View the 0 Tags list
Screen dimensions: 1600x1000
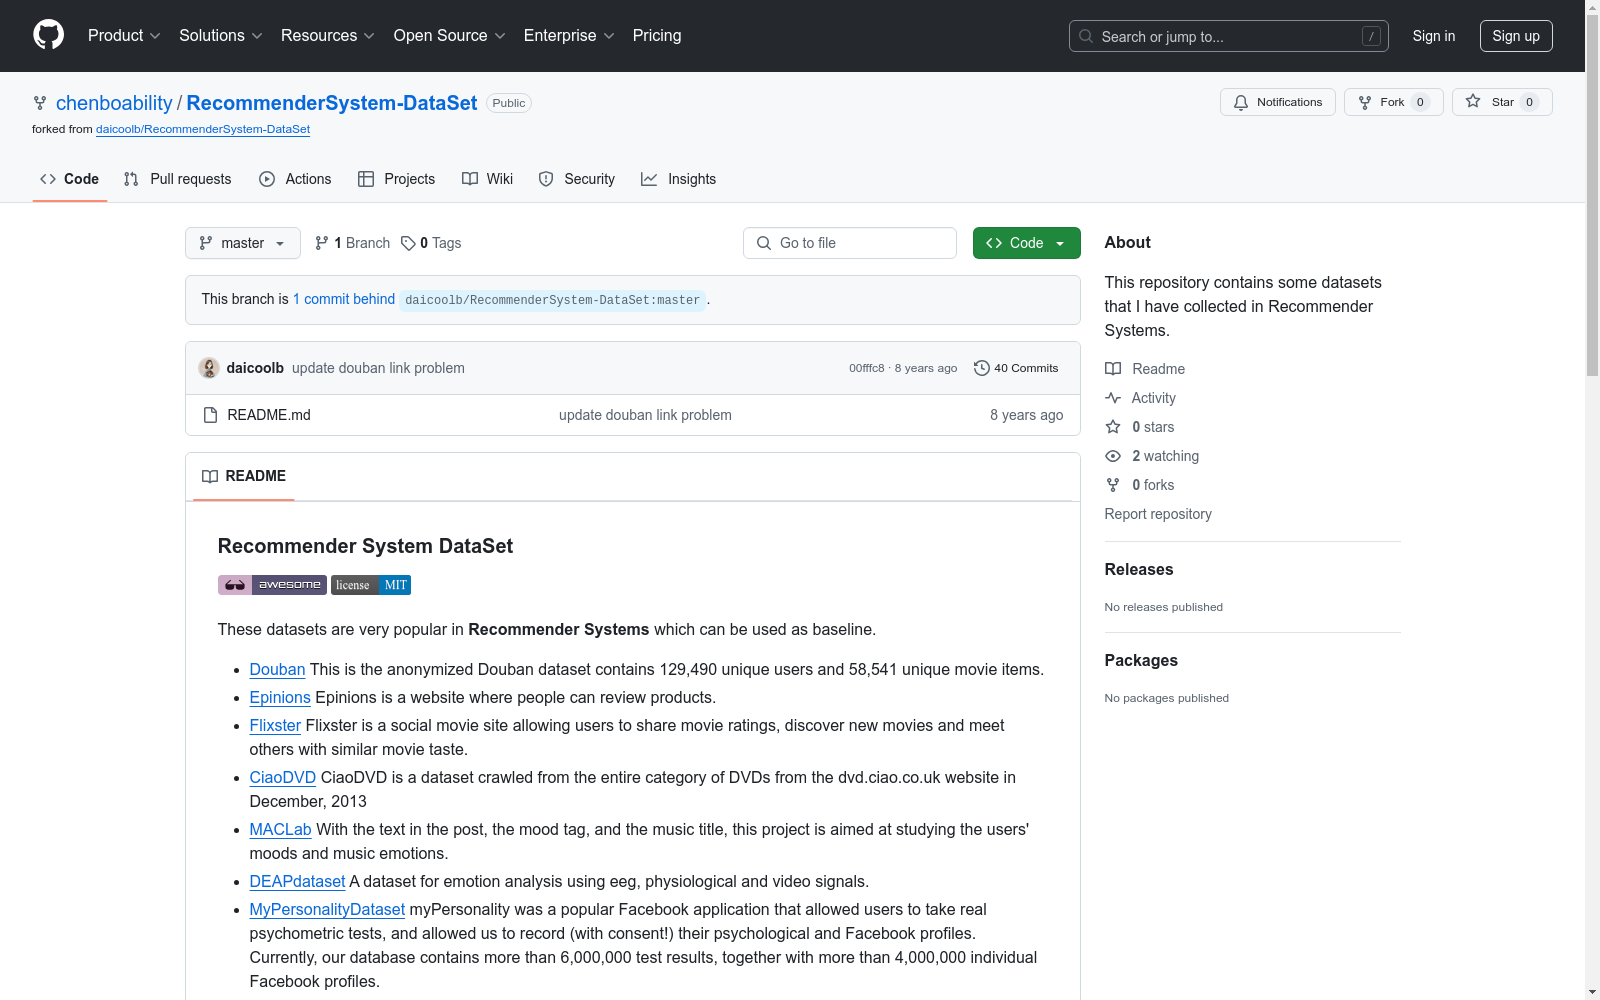tap(431, 243)
